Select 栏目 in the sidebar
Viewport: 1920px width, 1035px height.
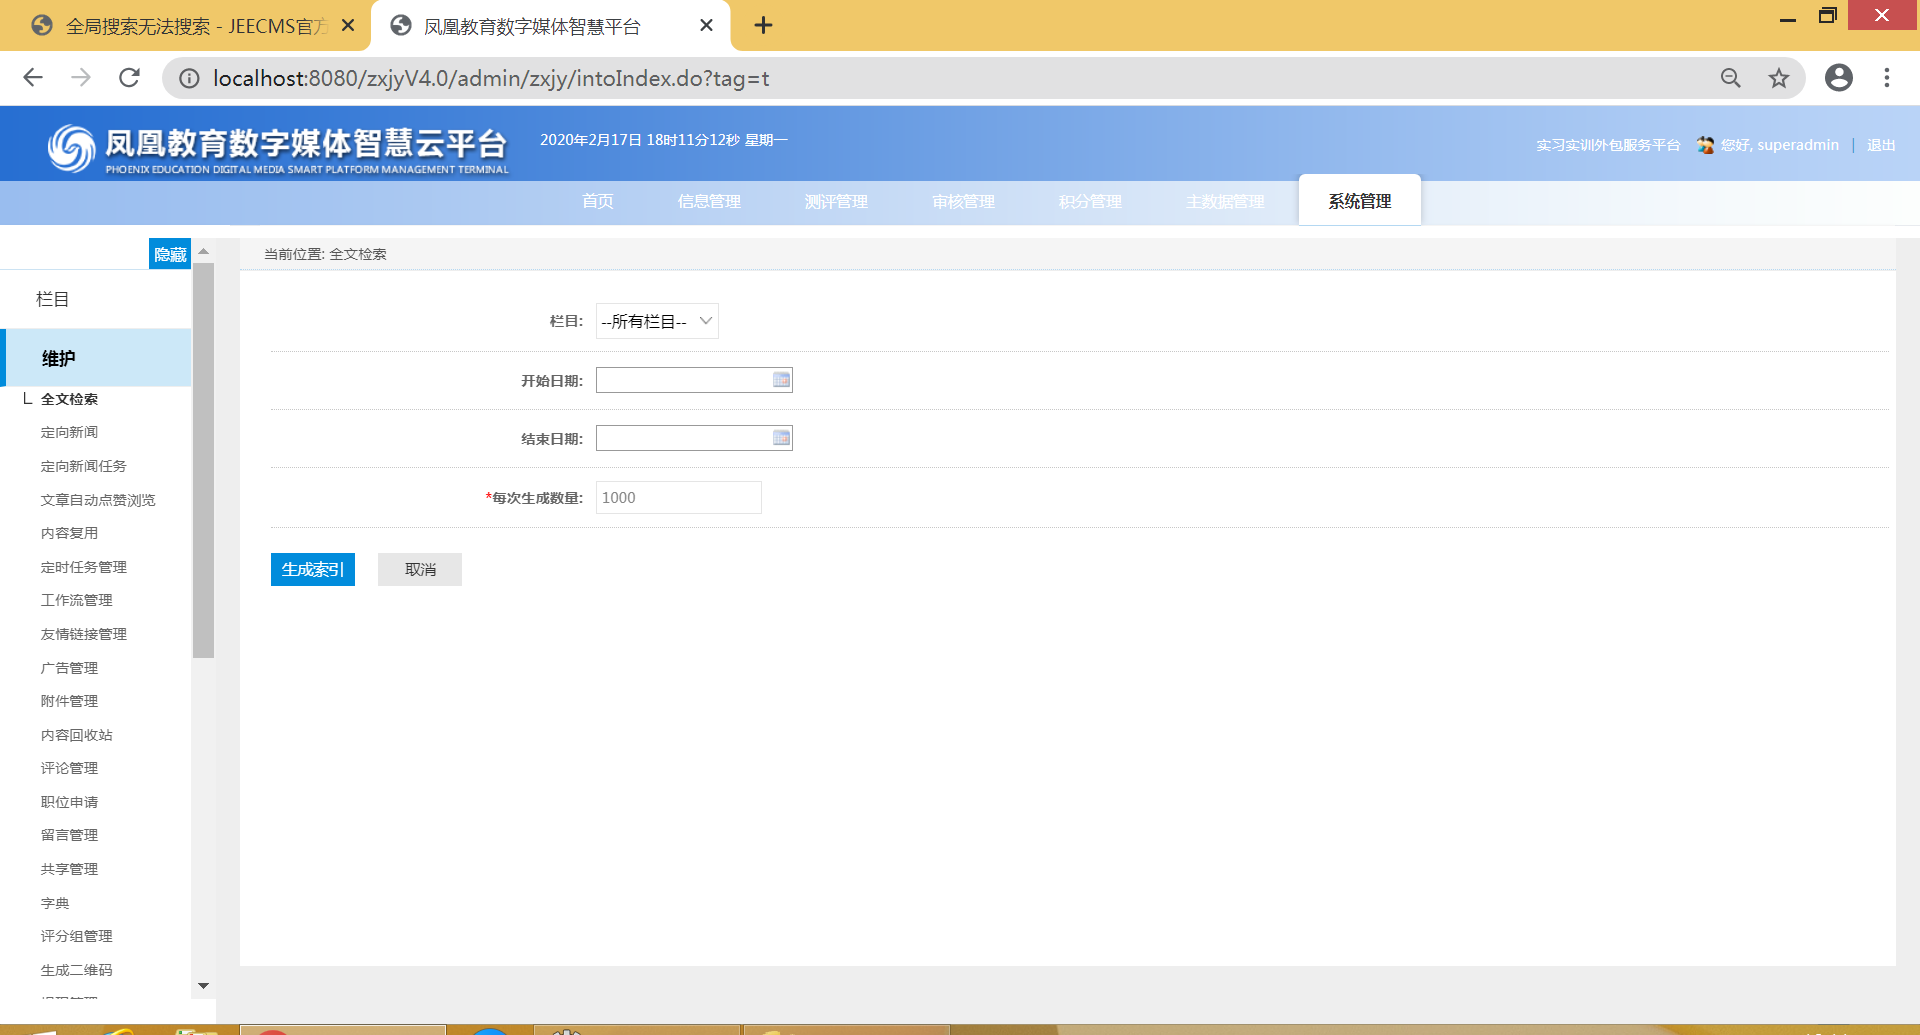pyautogui.click(x=53, y=299)
